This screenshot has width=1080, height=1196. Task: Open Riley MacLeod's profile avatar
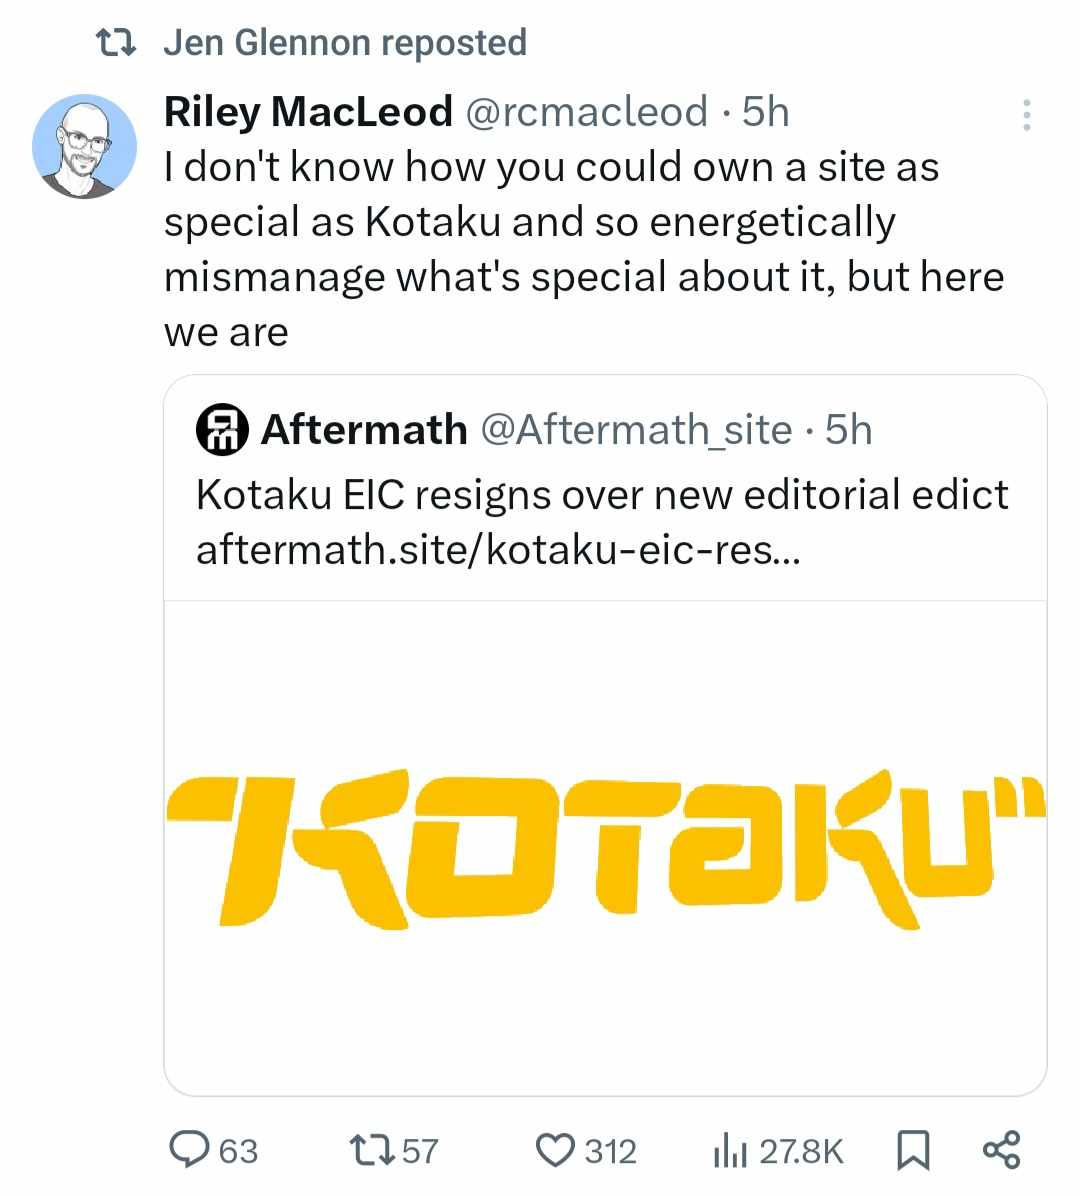click(85, 146)
